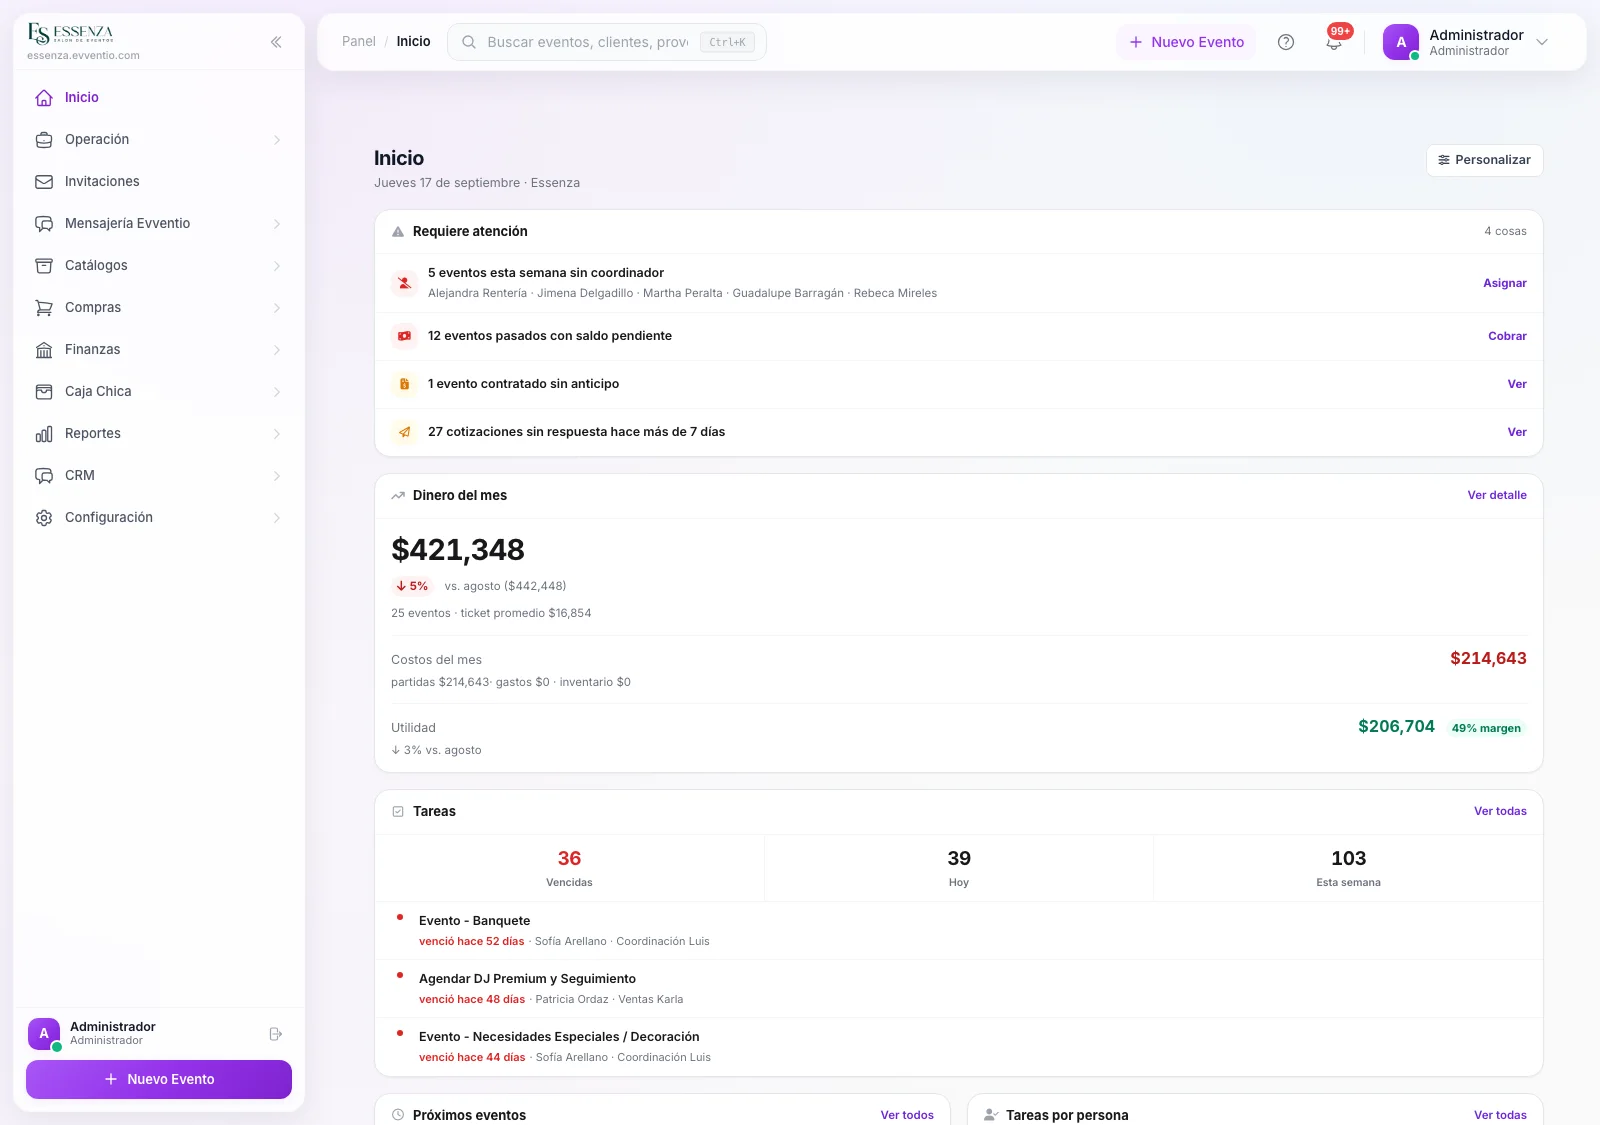The height and width of the screenshot is (1125, 1600).
Task: Click the A avatar in top bar
Action: [x=1401, y=42]
